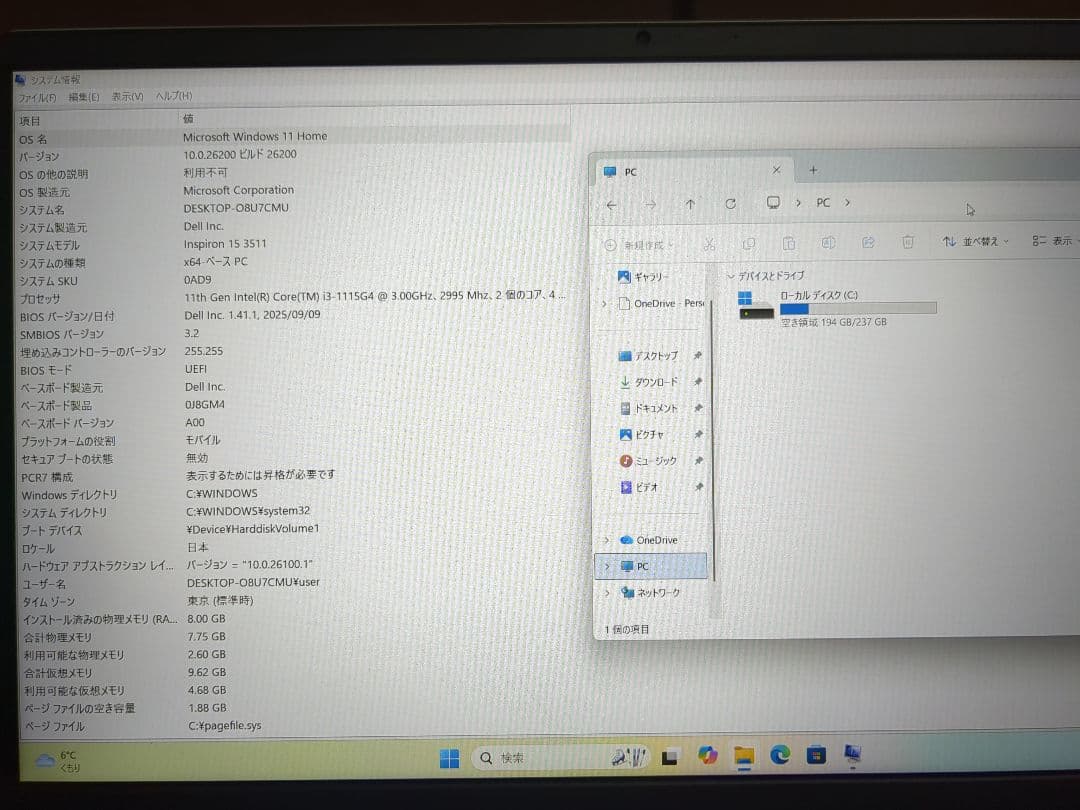The image size is (1080, 810).
Task: Select the Paste icon
Action: [789, 244]
